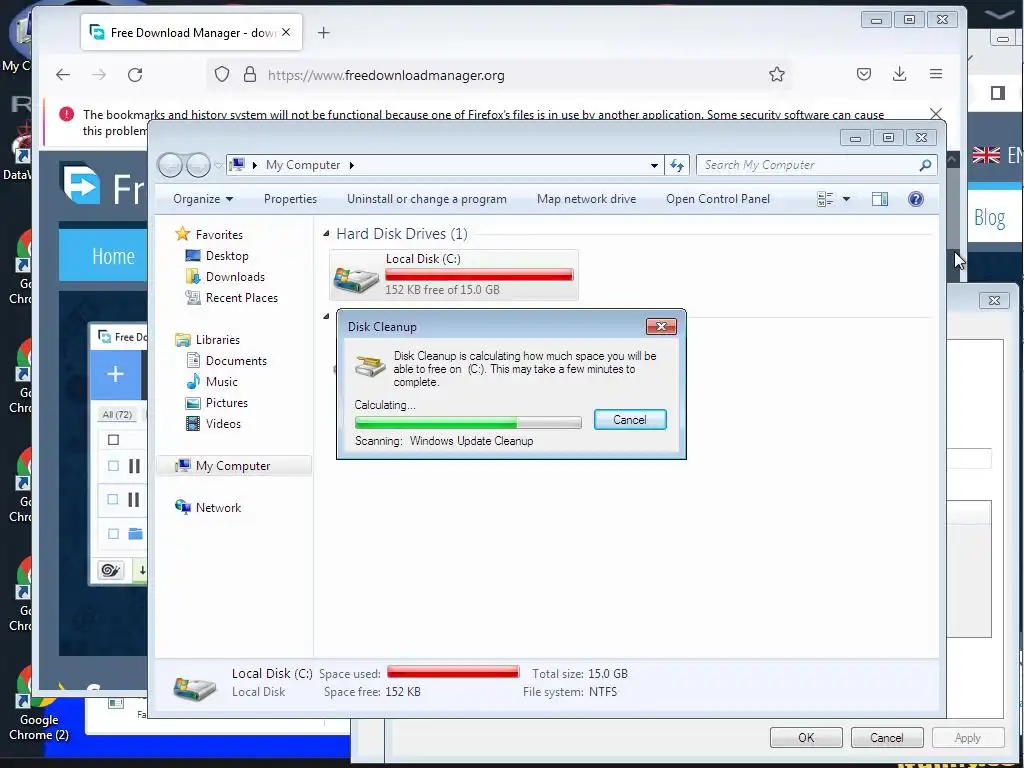The width and height of the screenshot is (1024, 768).
Task: Toggle the Explorer preview pane icon
Action: point(880,199)
